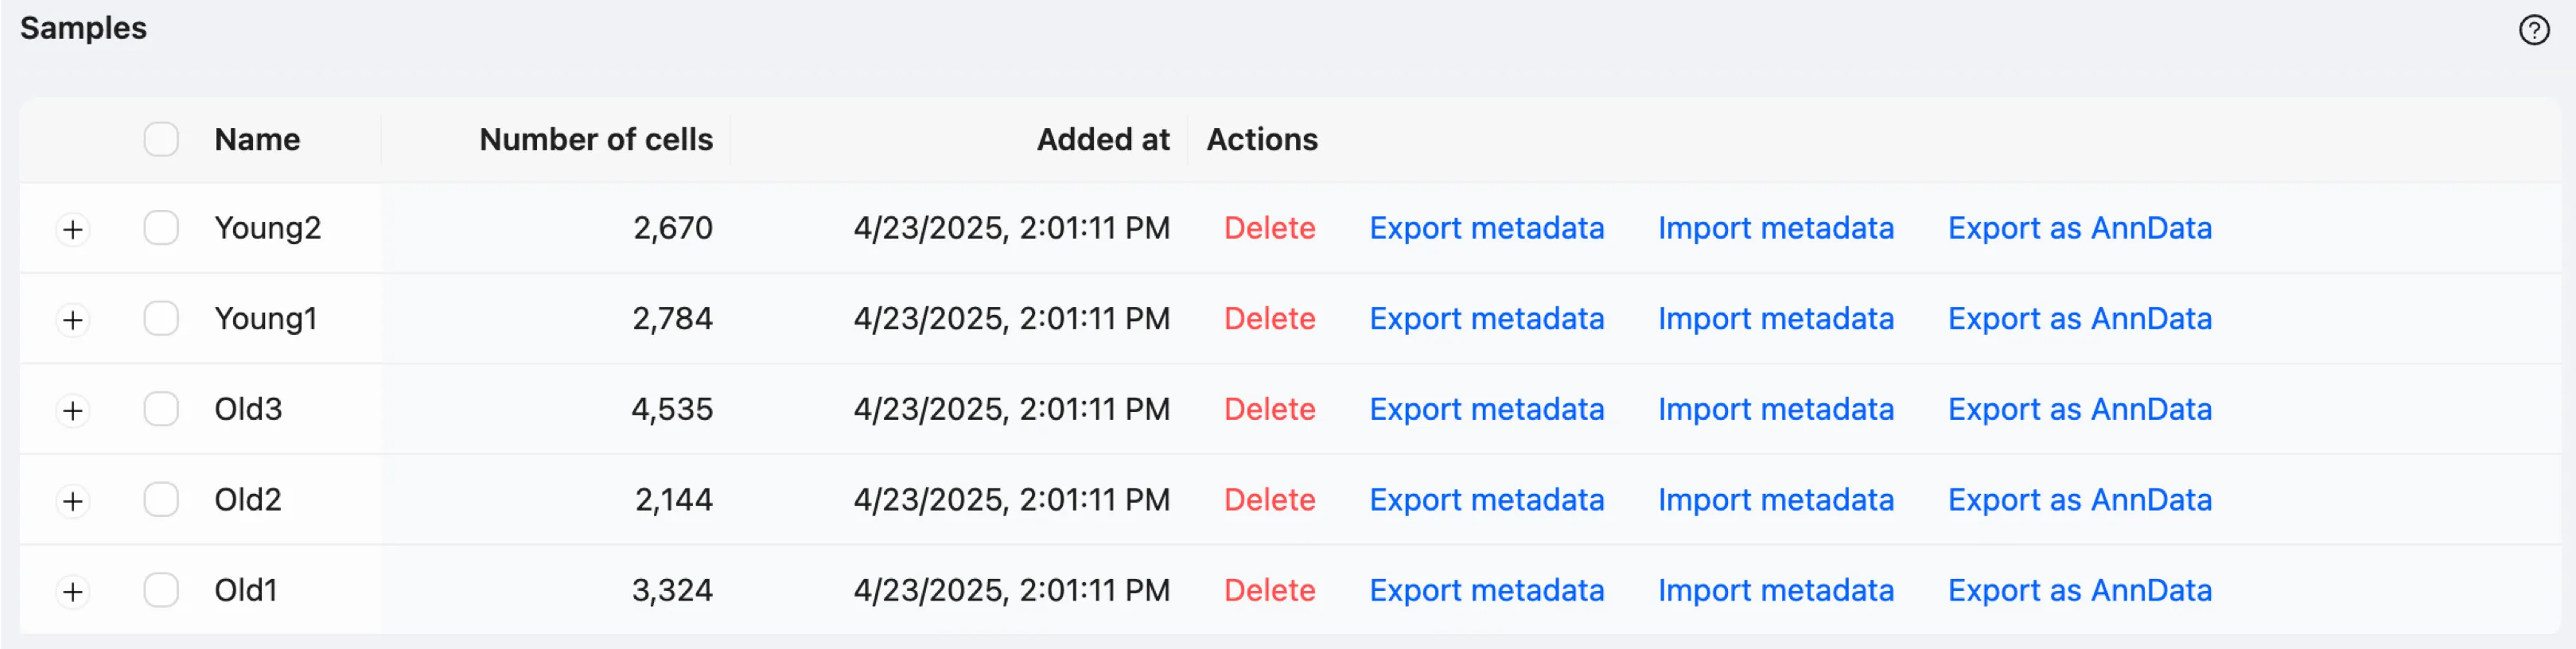The height and width of the screenshot is (649, 2576).
Task: Select the Old3 sample checkbox
Action: pyautogui.click(x=161, y=409)
